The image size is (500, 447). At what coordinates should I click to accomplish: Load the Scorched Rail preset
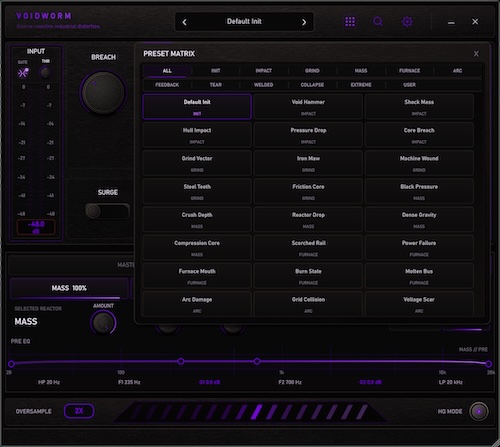(x=308, y=248)
